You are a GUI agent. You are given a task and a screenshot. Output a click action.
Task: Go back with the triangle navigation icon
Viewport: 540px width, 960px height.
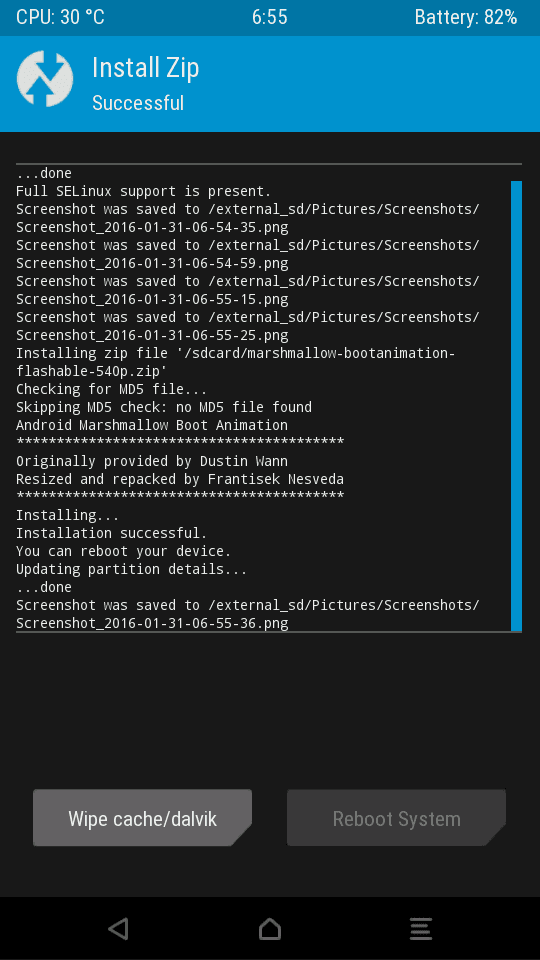pyautogui.click(x=118, y=929)
